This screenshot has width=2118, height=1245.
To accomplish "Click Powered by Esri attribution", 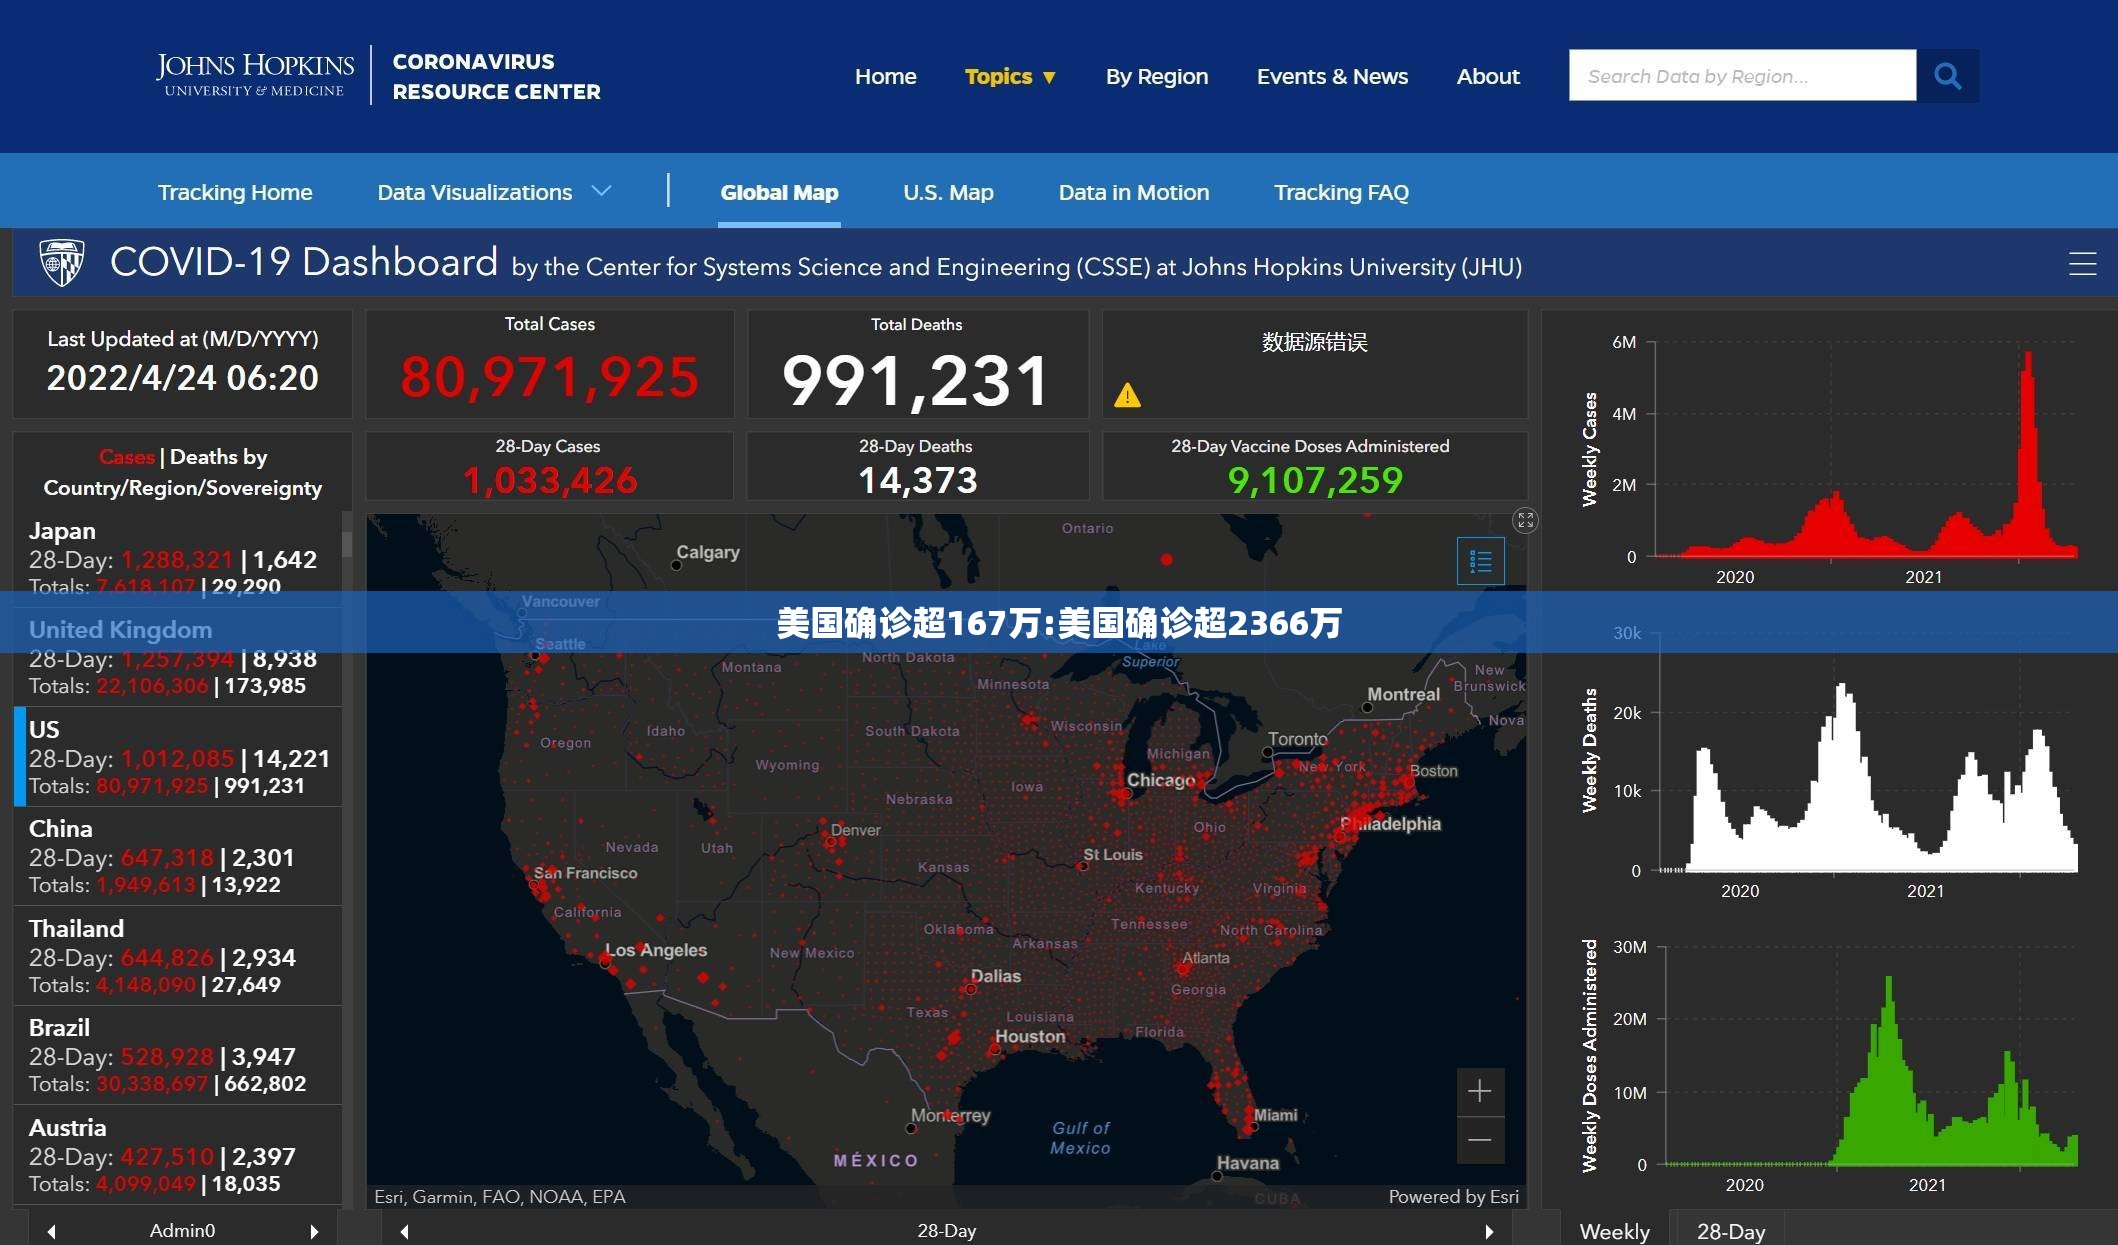I will coord(1453,1196).
